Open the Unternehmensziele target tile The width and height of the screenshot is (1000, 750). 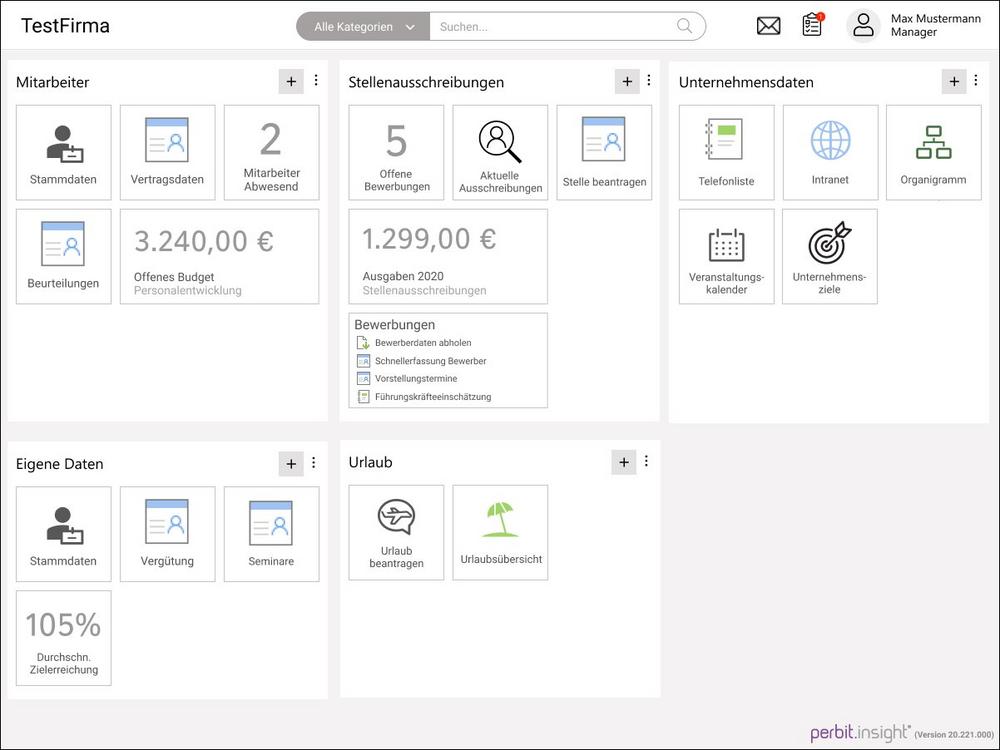(829, 256)
